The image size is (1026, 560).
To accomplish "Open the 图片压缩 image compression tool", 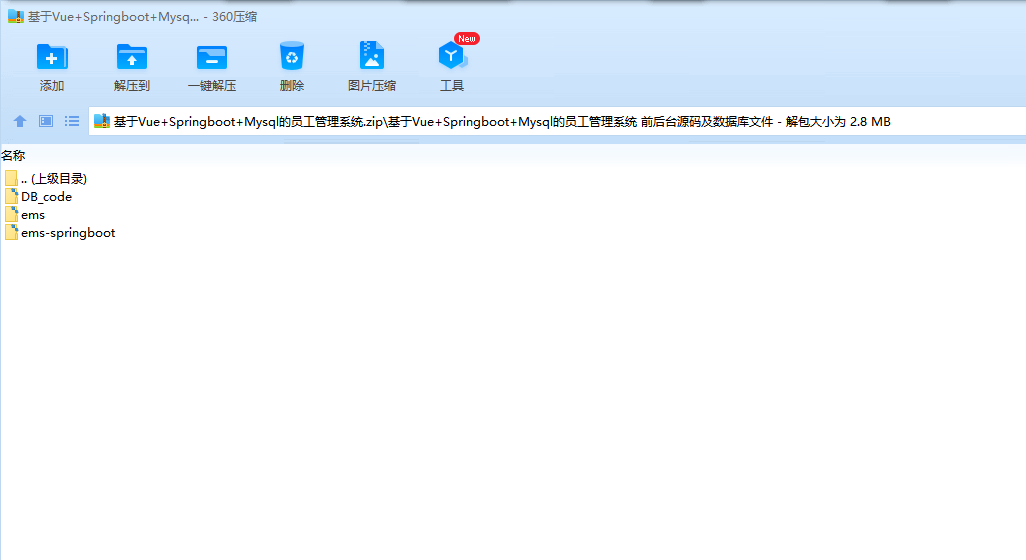I will point(372,56).
